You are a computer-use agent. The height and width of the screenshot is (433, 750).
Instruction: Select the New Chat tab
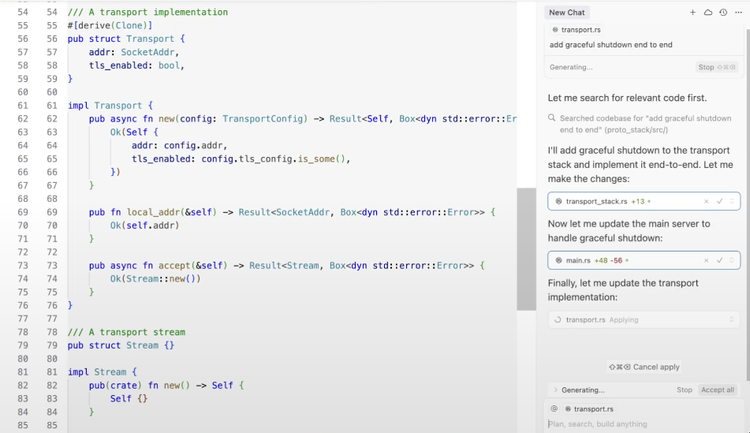566,12
